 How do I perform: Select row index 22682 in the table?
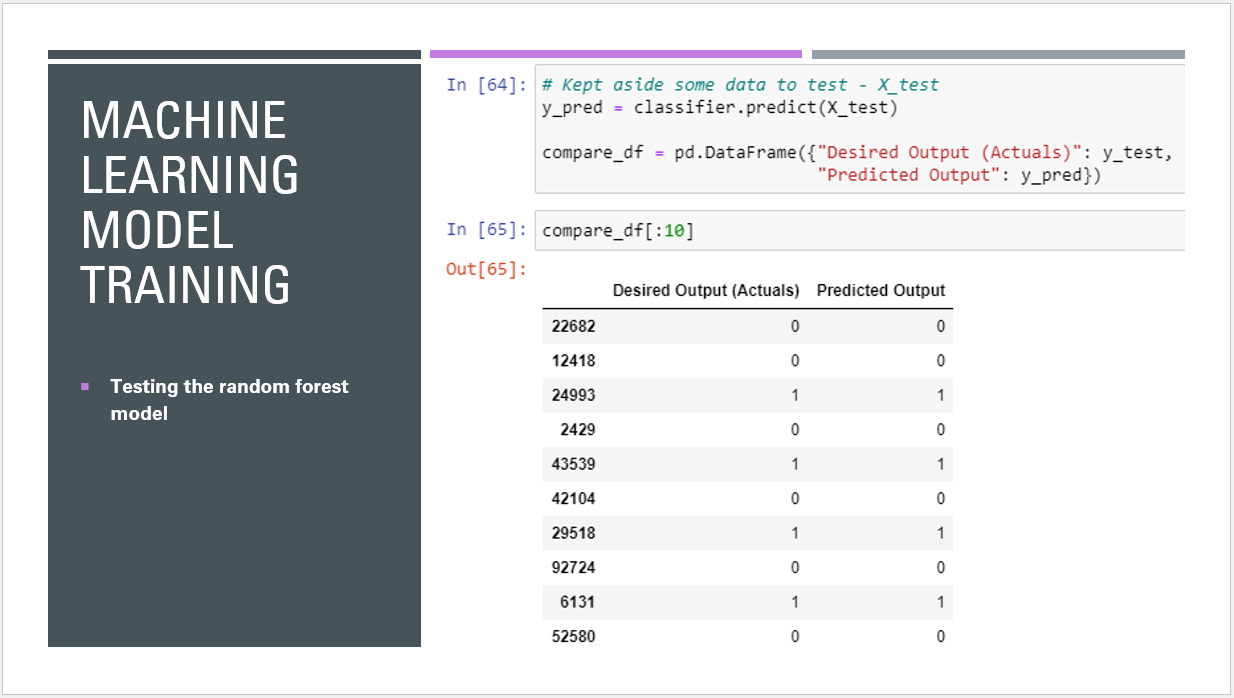click(x=573, y=326)
